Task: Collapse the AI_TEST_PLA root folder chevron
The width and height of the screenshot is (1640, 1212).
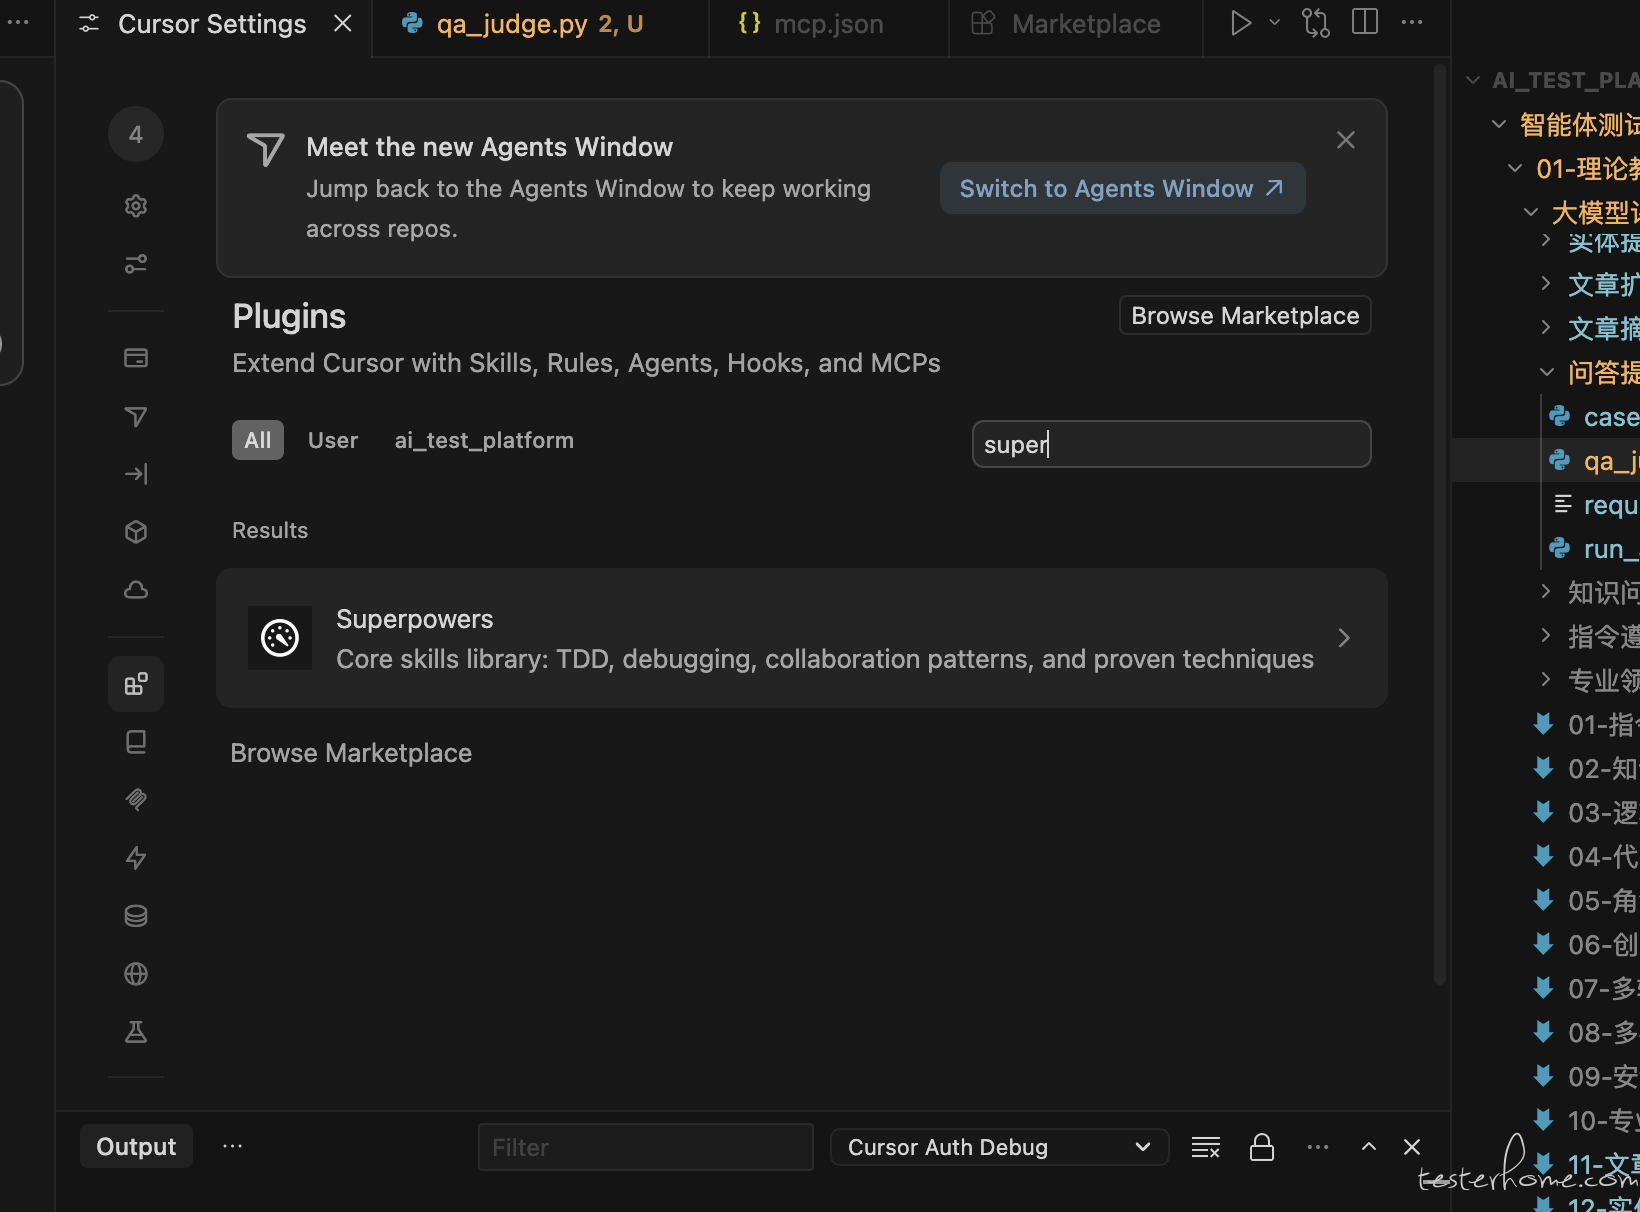Action: 1473,80
